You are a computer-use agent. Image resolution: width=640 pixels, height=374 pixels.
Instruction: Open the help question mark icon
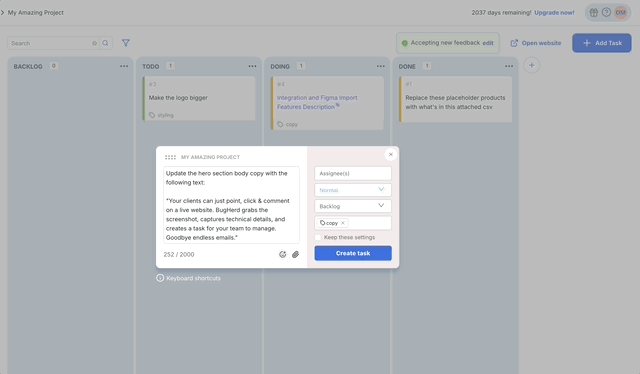pyautogui.click(x=607, y=13)
